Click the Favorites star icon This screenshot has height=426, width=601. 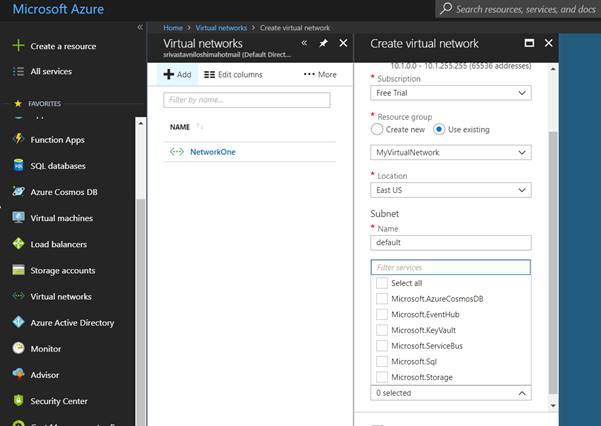pyautogui.click(x=18, y=104)
